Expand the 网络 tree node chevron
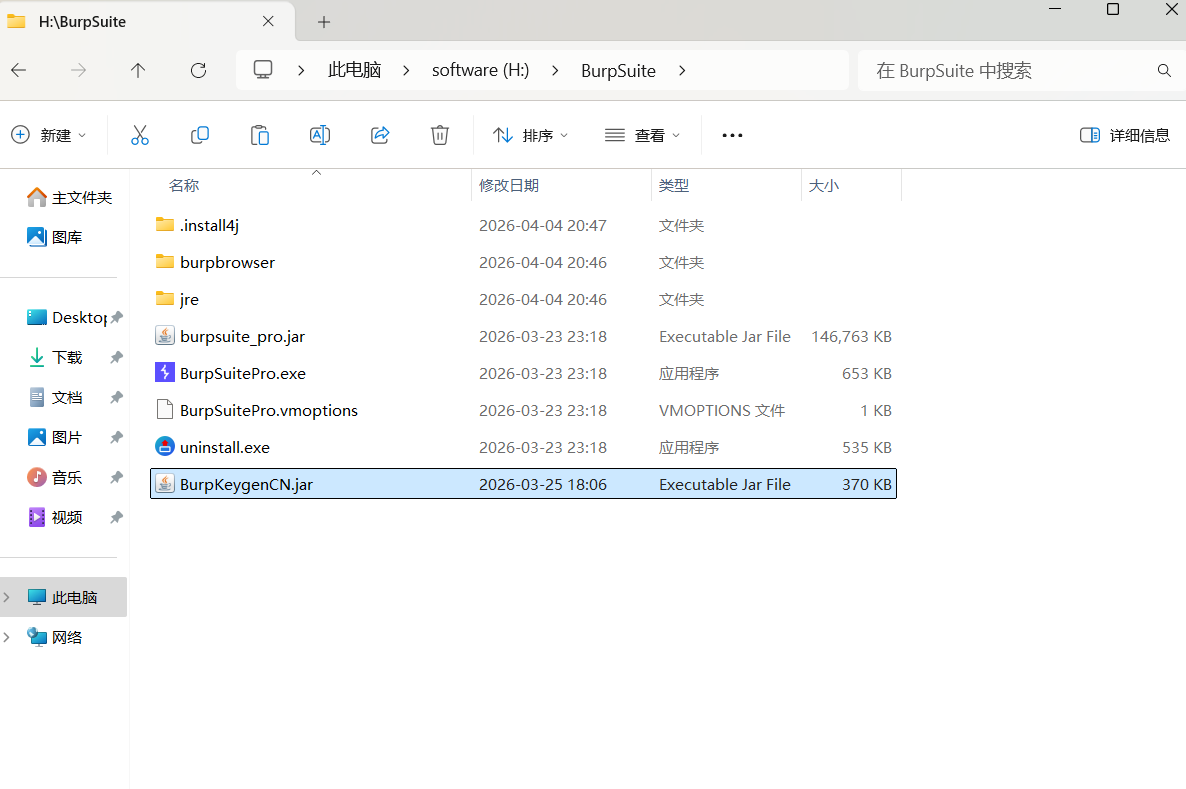The width and height of the screenshot is (1186, 789). click(x=7, y=638)
